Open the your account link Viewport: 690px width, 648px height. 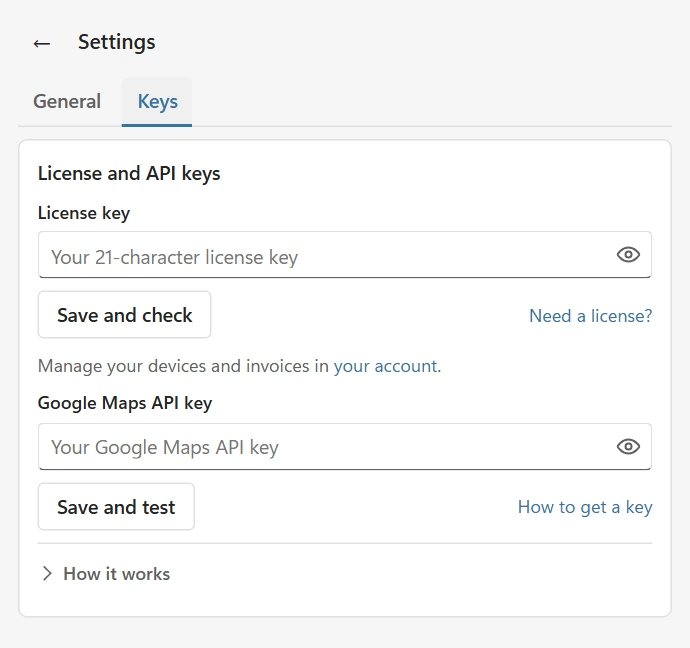[385, 366]
